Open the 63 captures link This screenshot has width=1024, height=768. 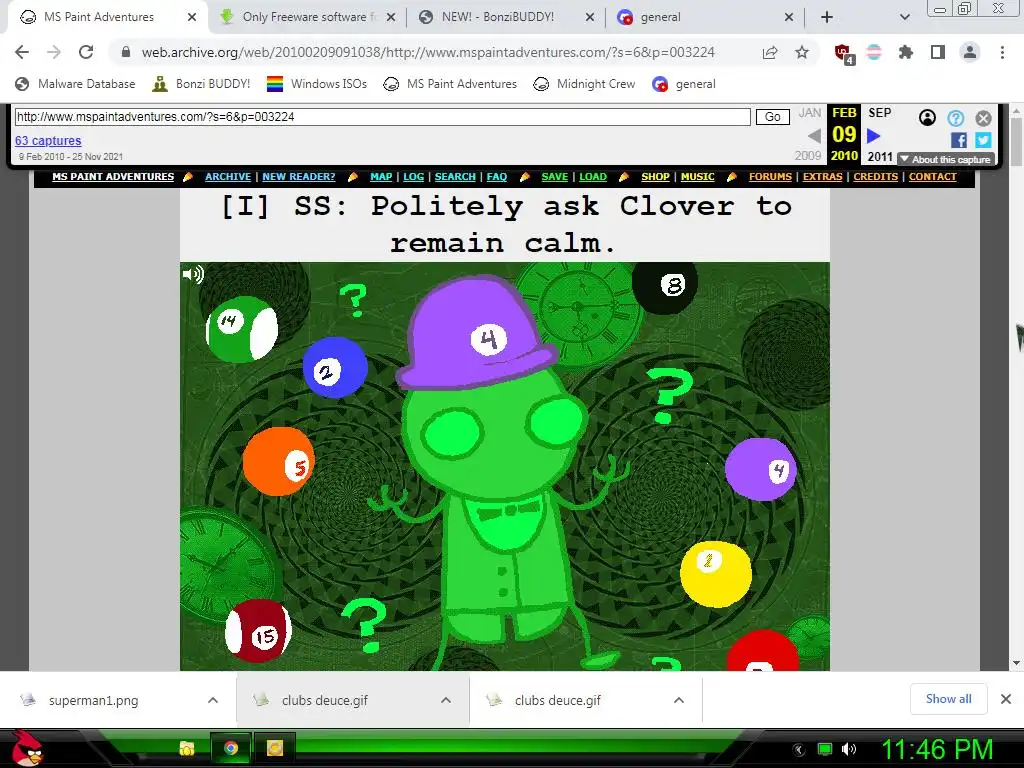click(x=48, y=140)
